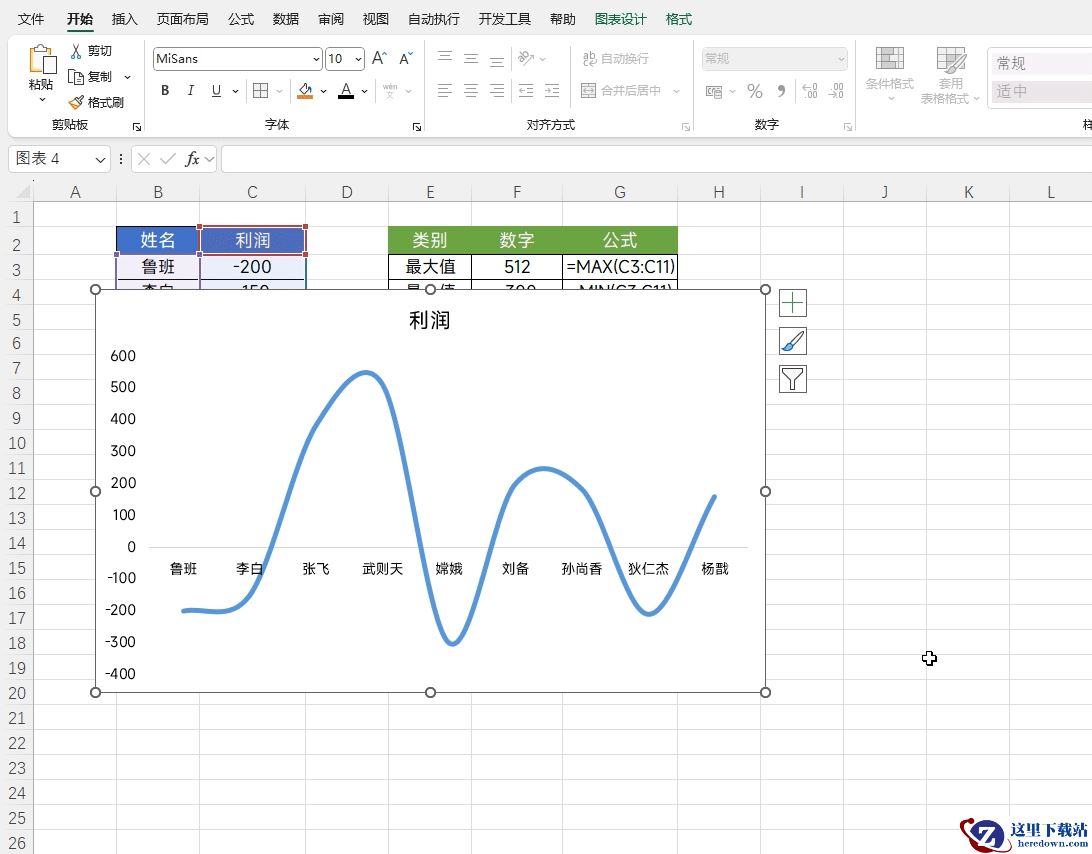Open the font name MiSans dropdown
Viewport: 1092px width, 854px height.
click(x=316, y=59)
